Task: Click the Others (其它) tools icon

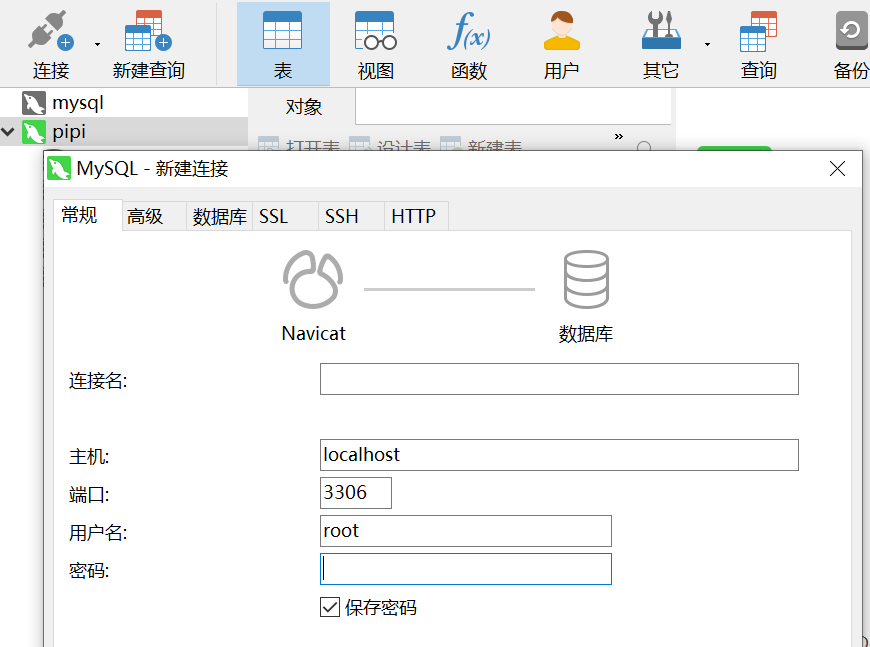Action: point(661,30)
